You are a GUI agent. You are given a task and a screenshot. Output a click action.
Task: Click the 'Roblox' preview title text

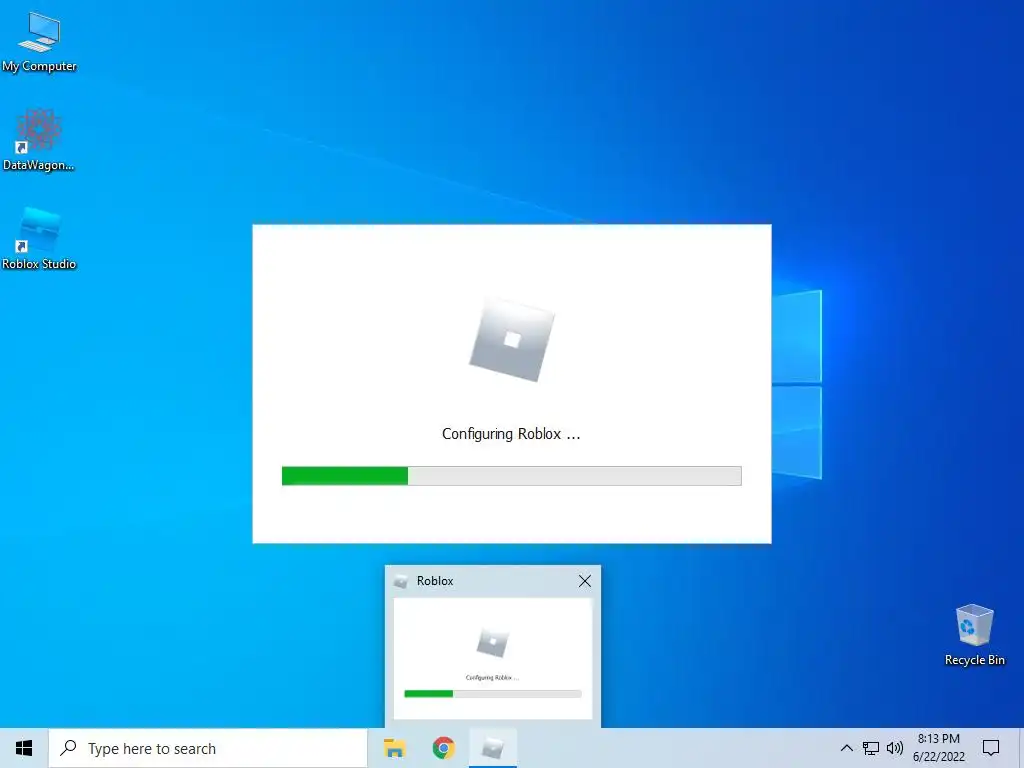click(x=435, y=581)
